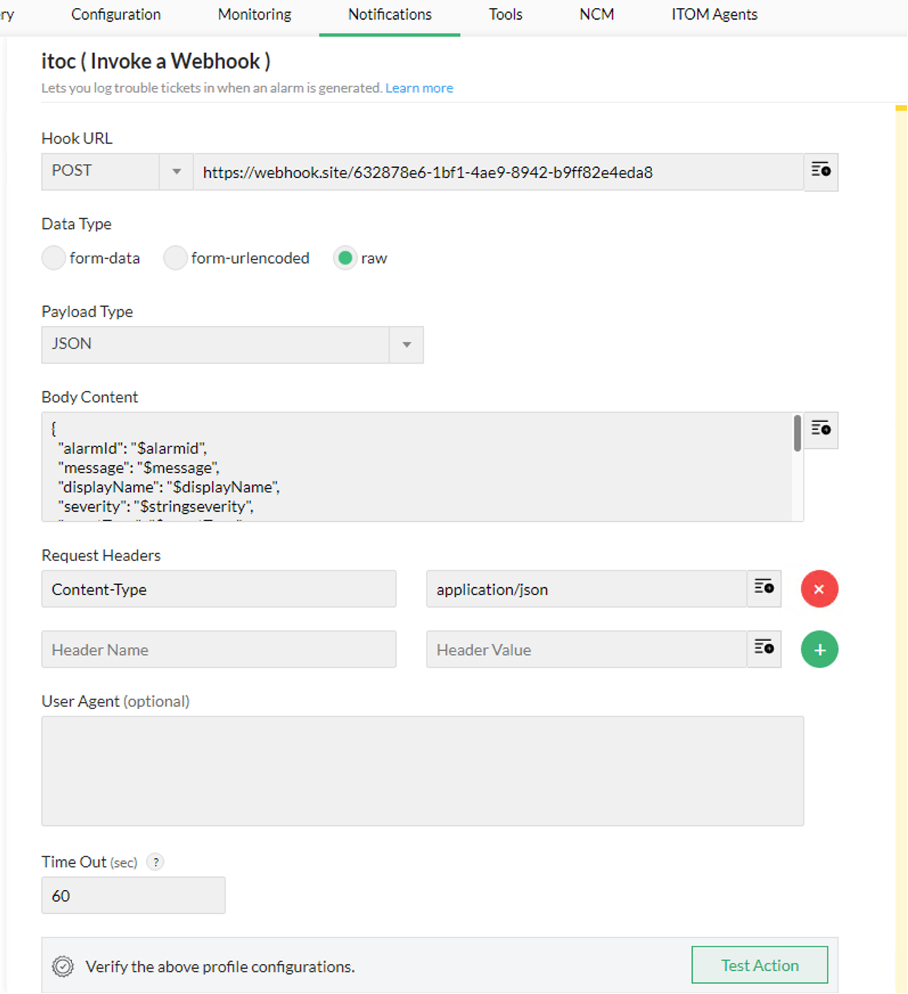The image size is (908, 994).
Task: Switch to the Monitoring tab
Action: pos(254,15)
